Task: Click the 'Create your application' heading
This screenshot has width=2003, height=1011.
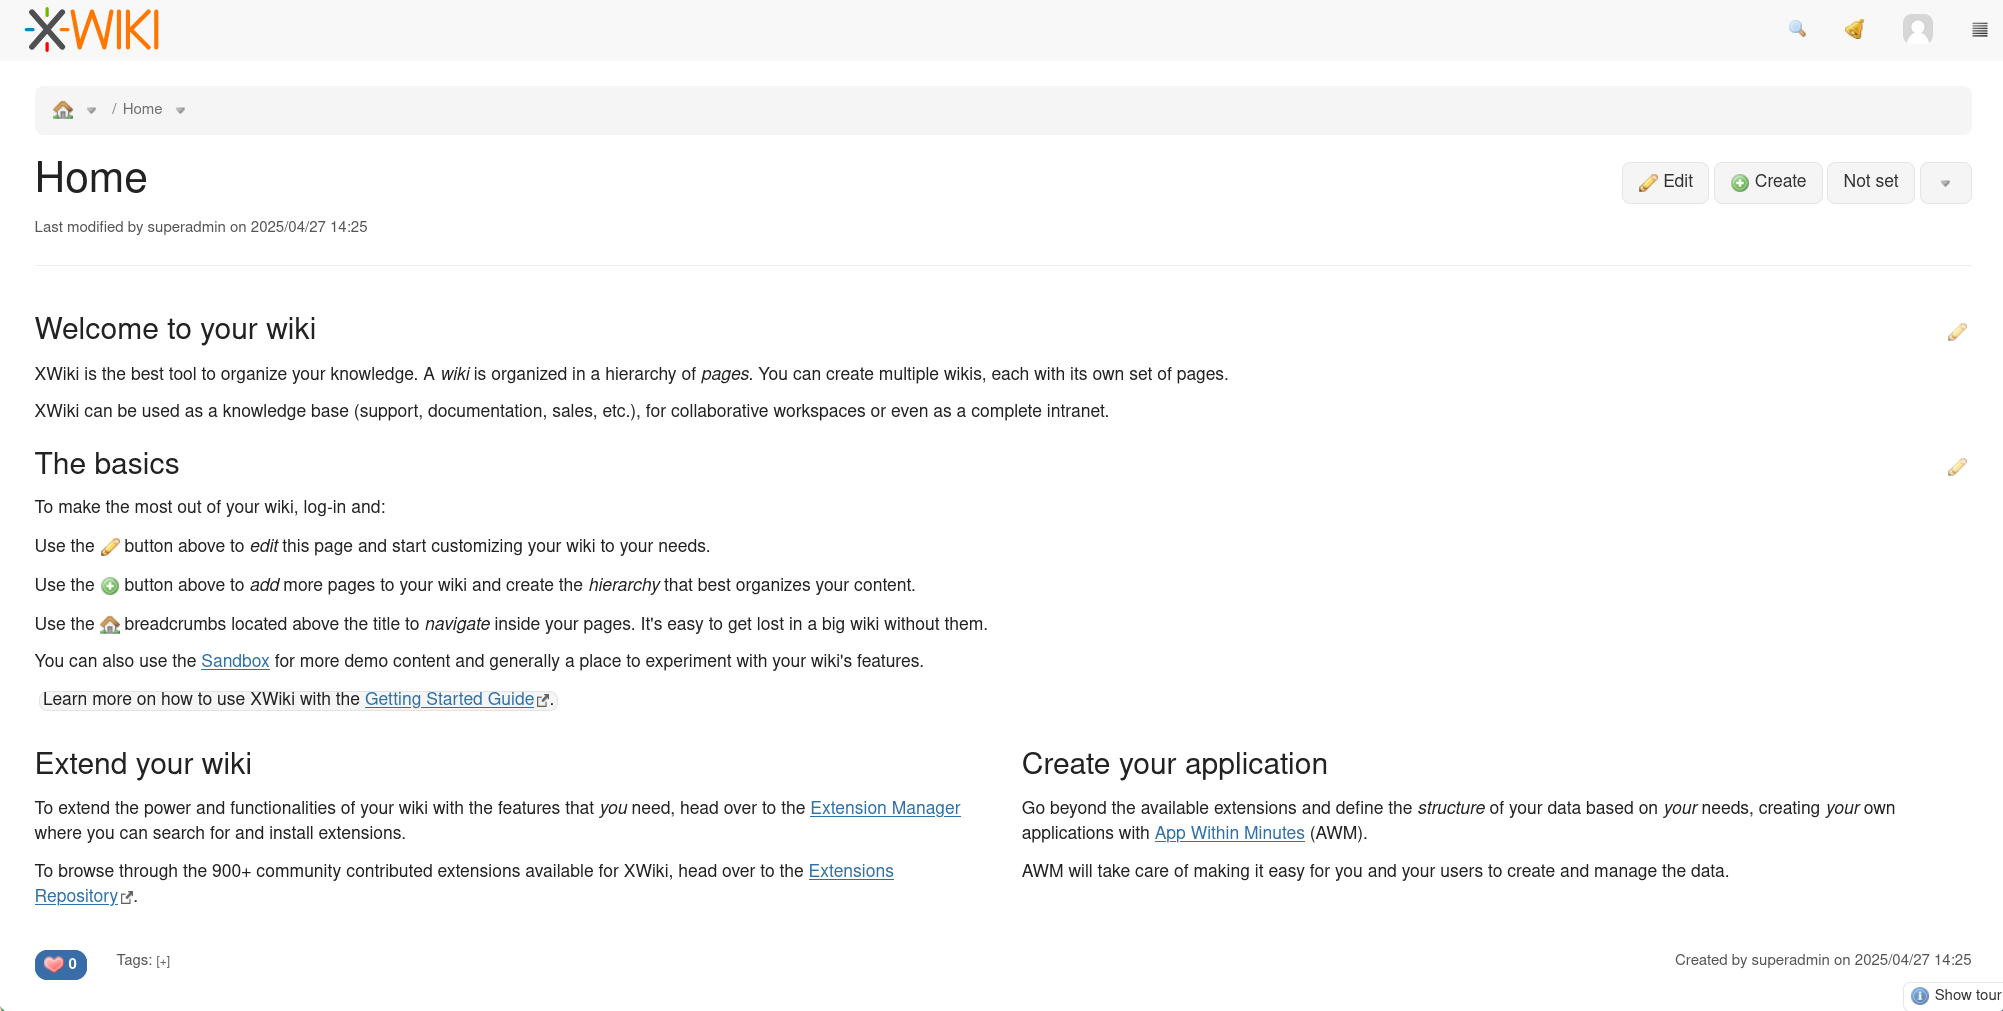Action: (x=1174, y=764)
